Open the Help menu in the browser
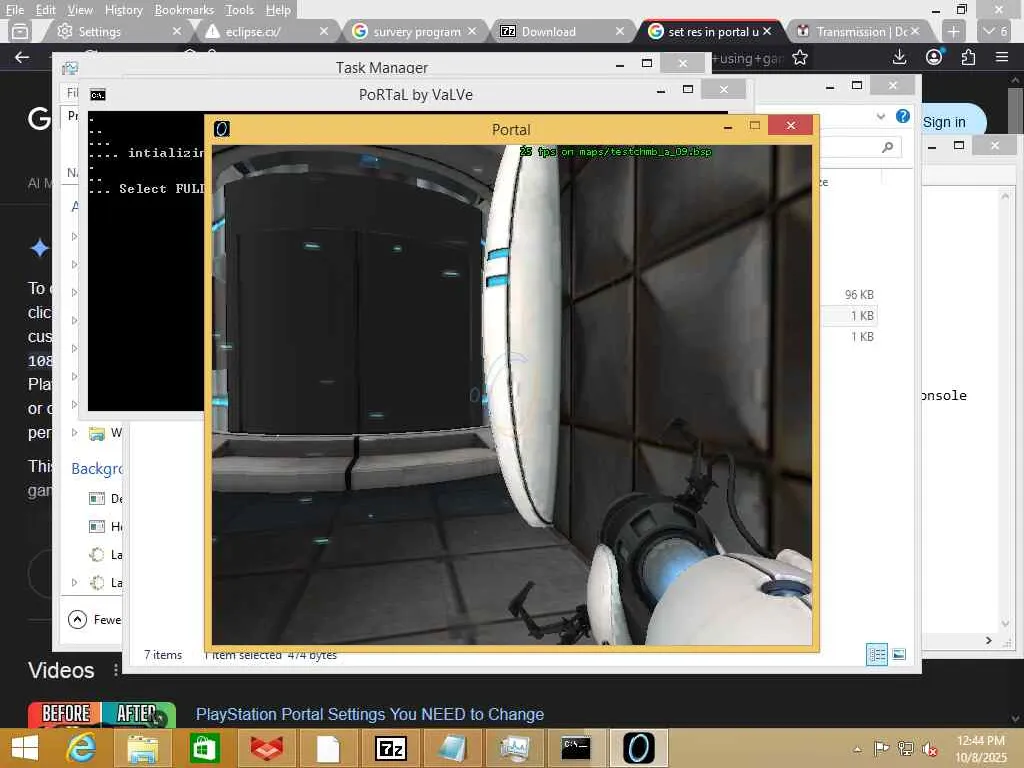Screen dimensions: 1024x768 point(278,10)
